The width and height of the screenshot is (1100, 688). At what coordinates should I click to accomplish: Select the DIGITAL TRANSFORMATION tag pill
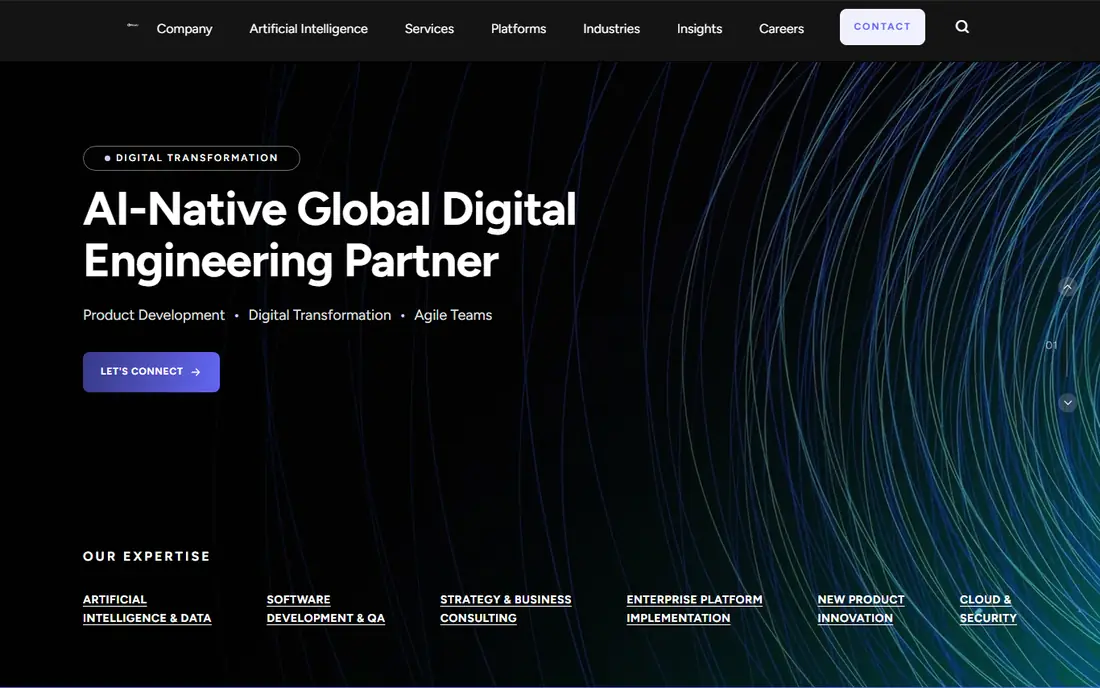click(x=192, y=158)
